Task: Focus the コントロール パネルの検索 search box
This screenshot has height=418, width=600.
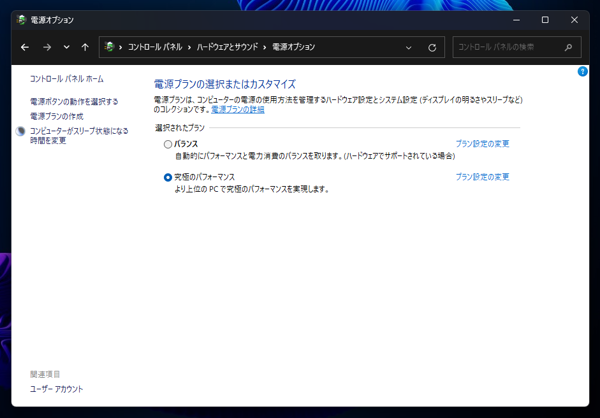Action: click(517, 47)
